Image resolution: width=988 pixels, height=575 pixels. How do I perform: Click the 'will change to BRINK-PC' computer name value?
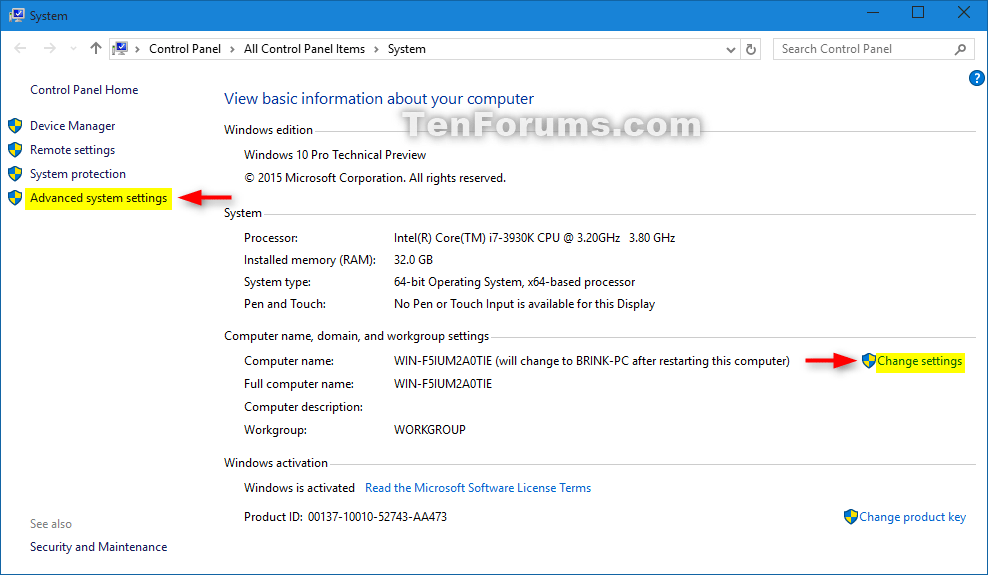[592, 361]
